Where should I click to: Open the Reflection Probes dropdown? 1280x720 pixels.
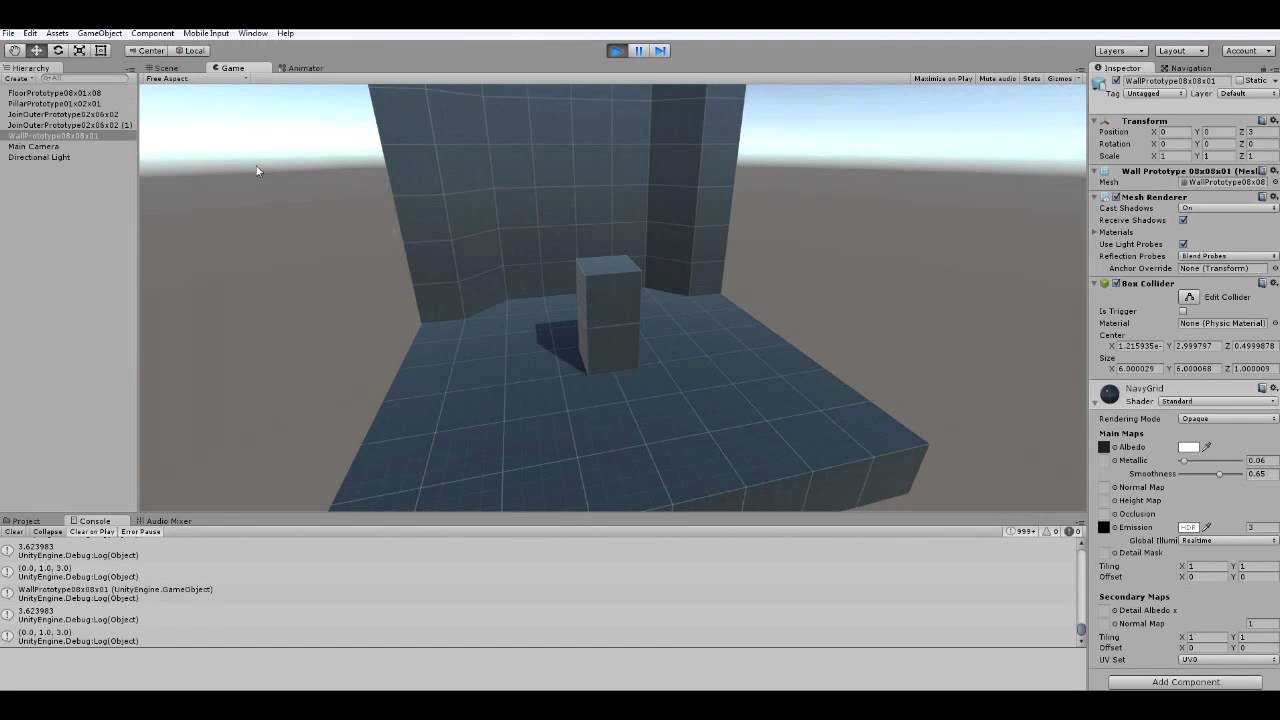(1228, 256)
